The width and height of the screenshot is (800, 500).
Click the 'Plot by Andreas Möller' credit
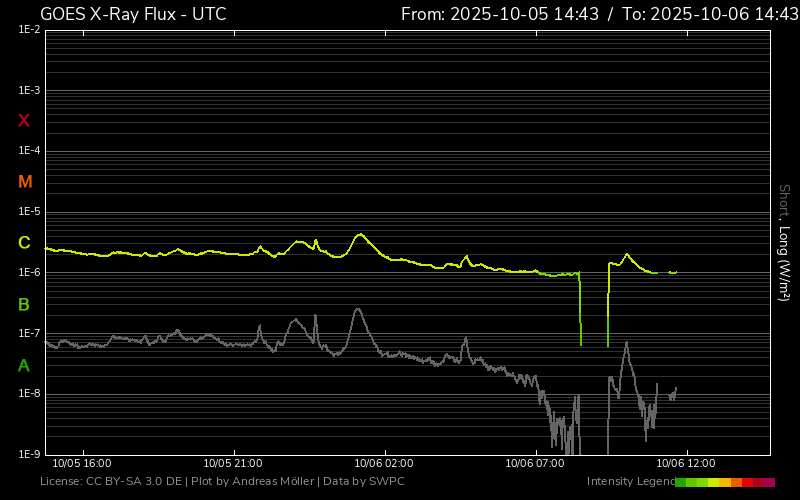(253, 482)
